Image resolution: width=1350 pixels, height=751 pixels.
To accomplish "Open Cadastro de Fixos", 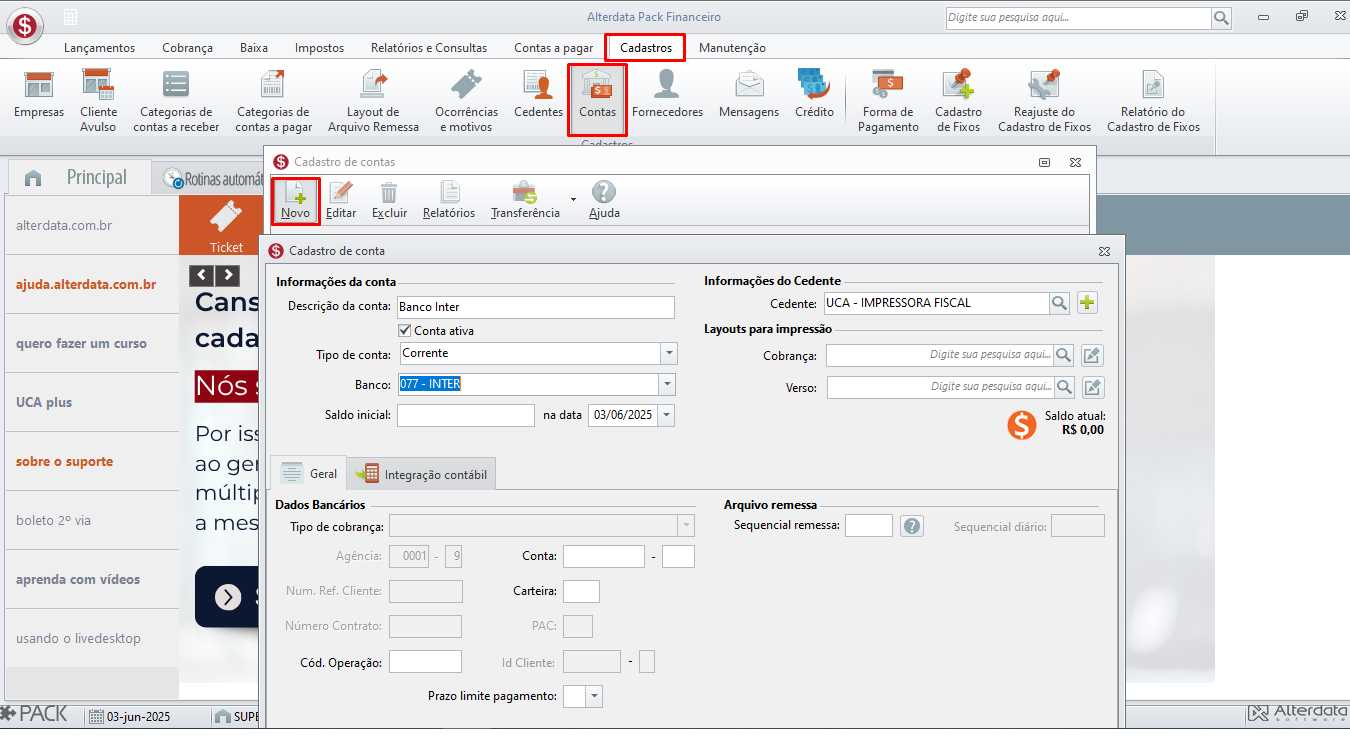I will point(958,100).
